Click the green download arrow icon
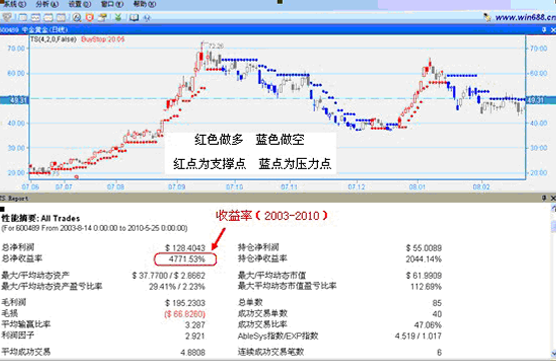The height and width of the screenshot is (361, 556). [x=118, y=17]
